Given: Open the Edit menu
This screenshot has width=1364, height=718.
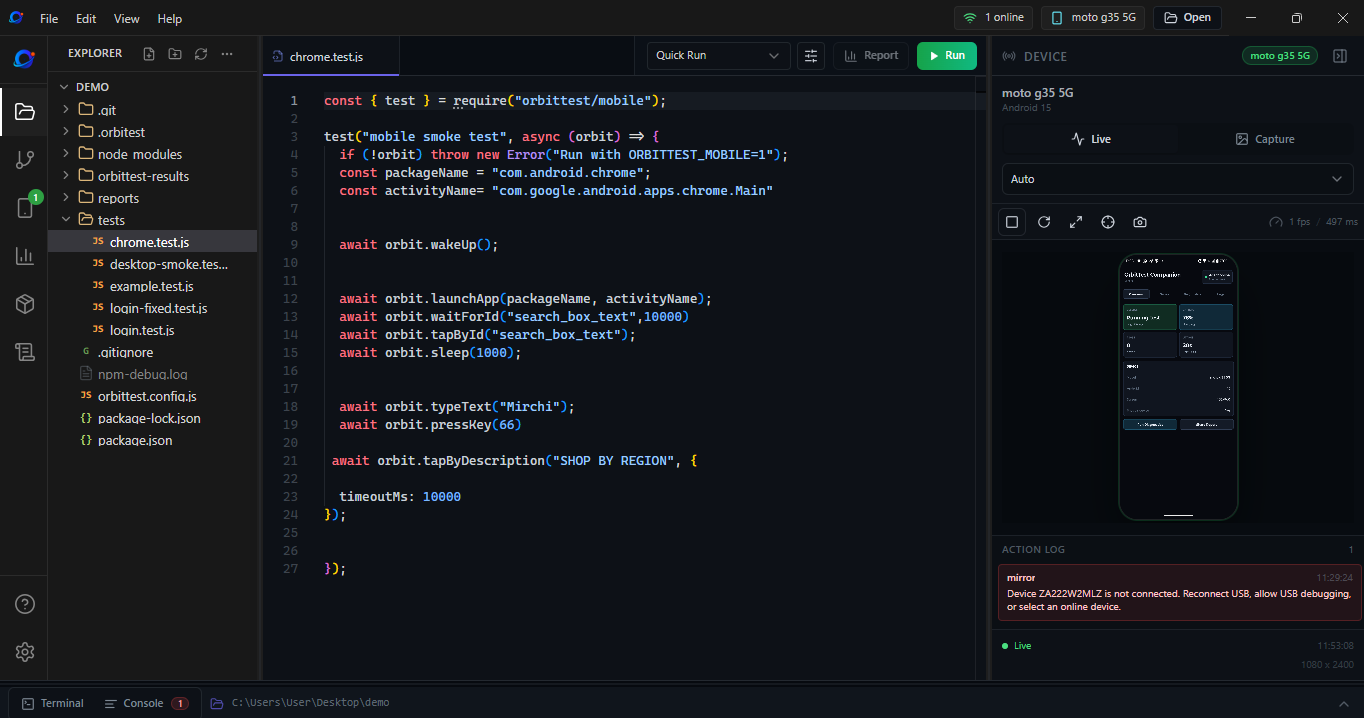Looking at the screenshot, I should click(87, 19).
